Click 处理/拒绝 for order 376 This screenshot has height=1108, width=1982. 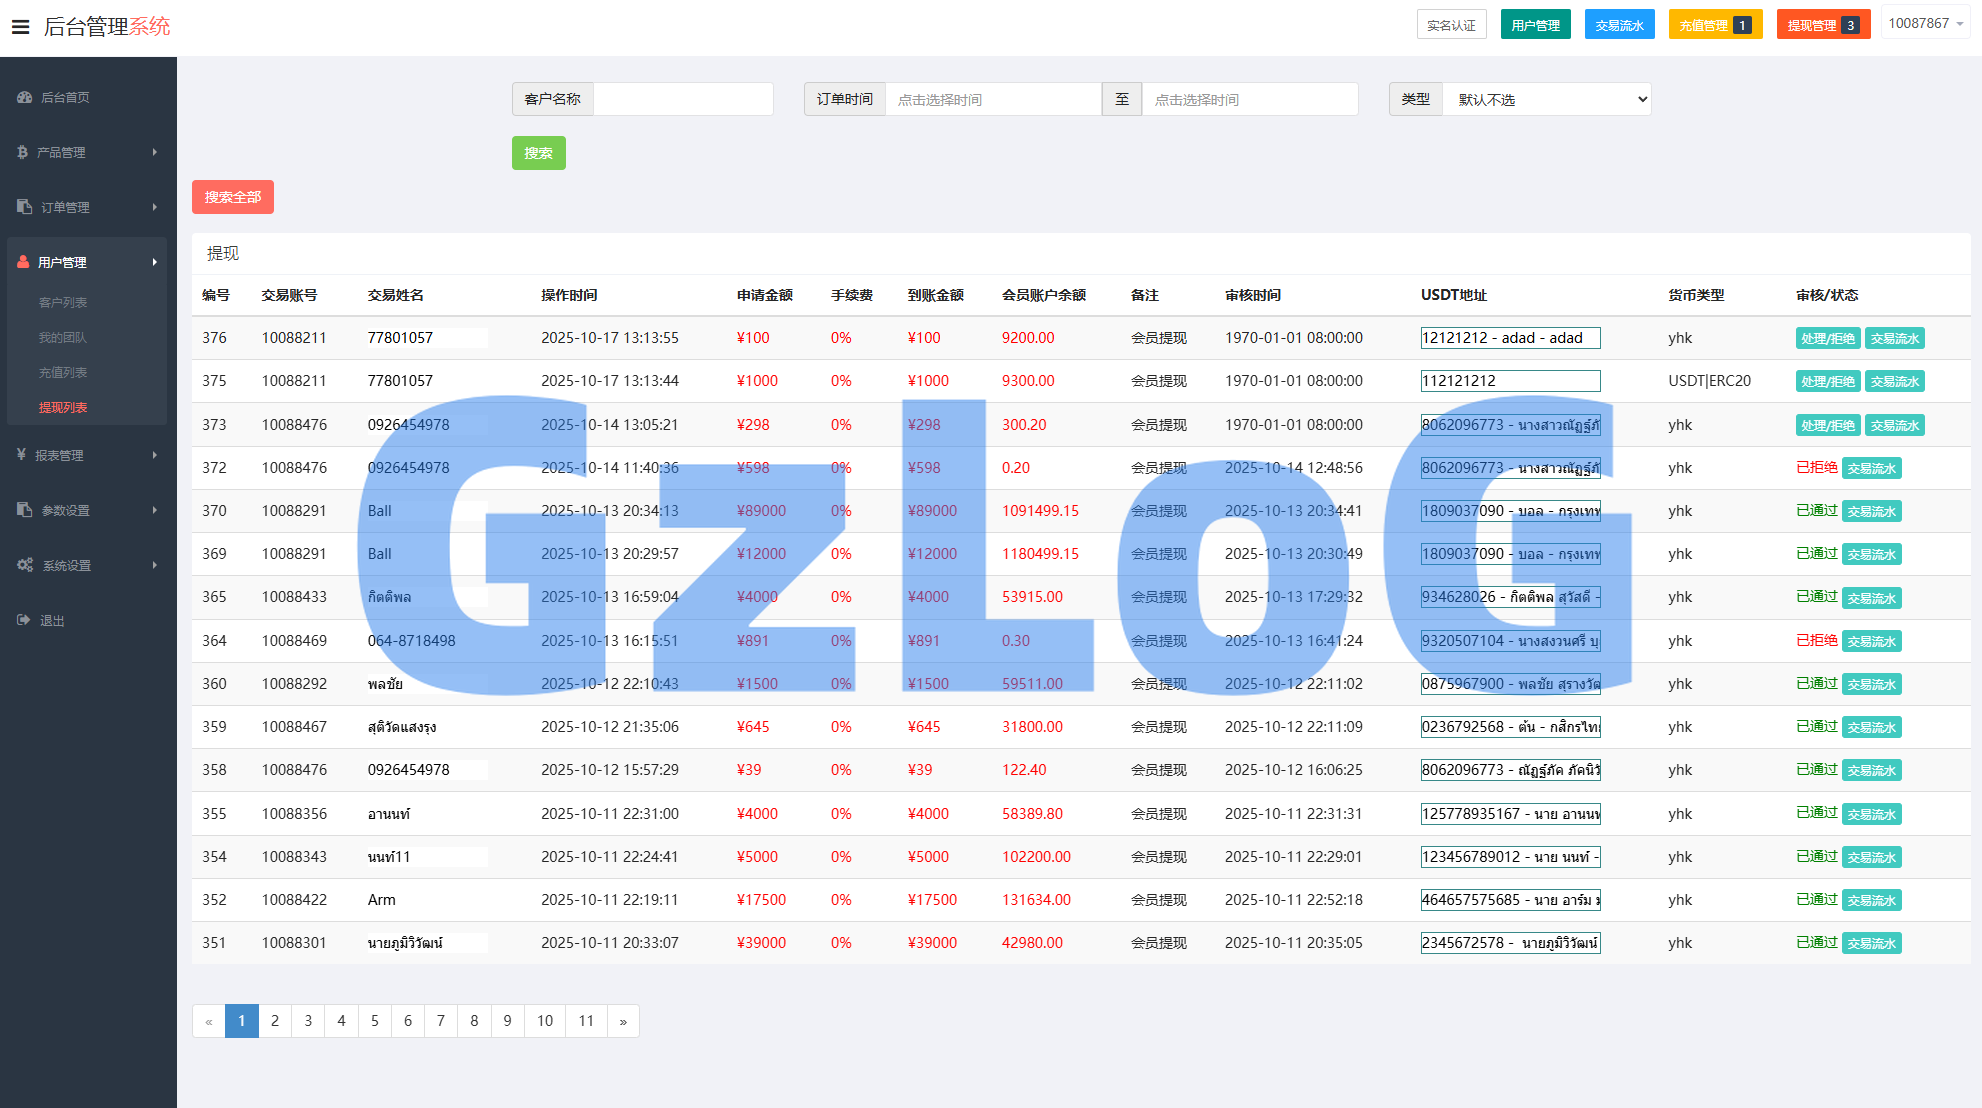1827,338
